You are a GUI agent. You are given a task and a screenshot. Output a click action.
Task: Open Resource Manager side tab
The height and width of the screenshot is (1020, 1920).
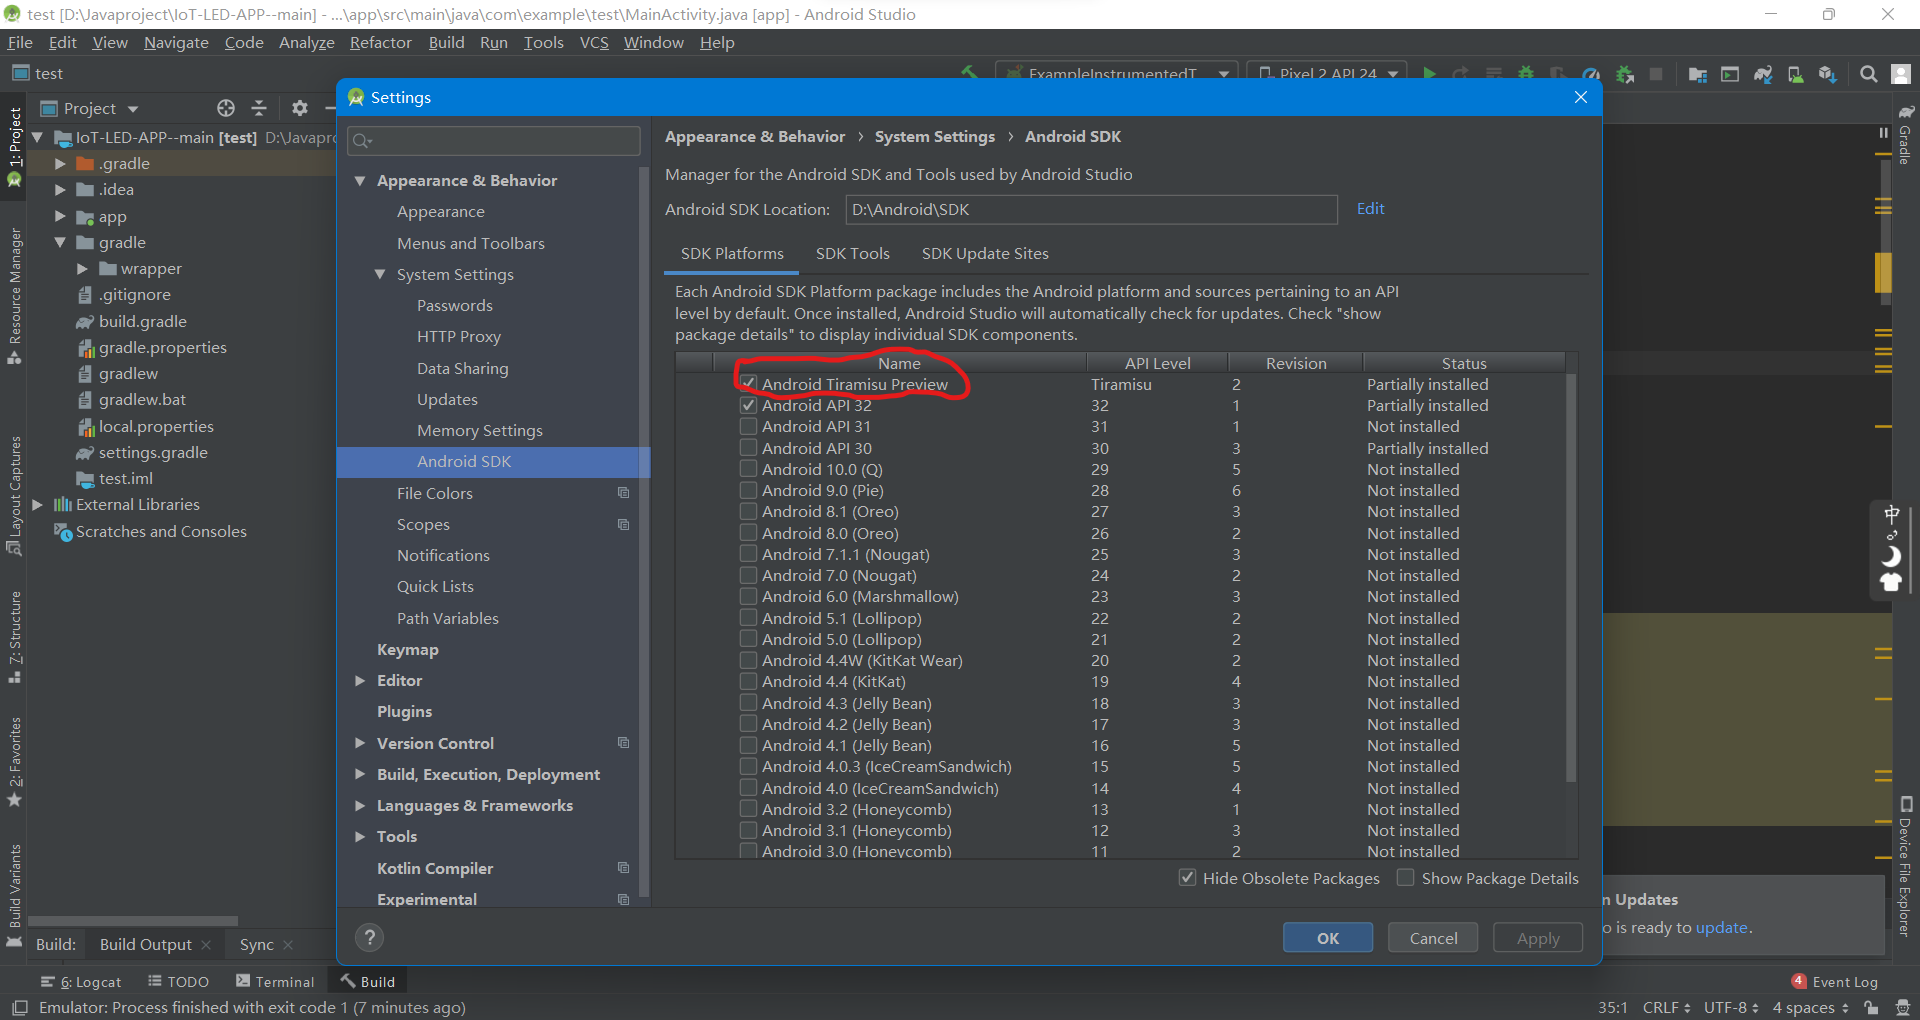click(14, 295)
